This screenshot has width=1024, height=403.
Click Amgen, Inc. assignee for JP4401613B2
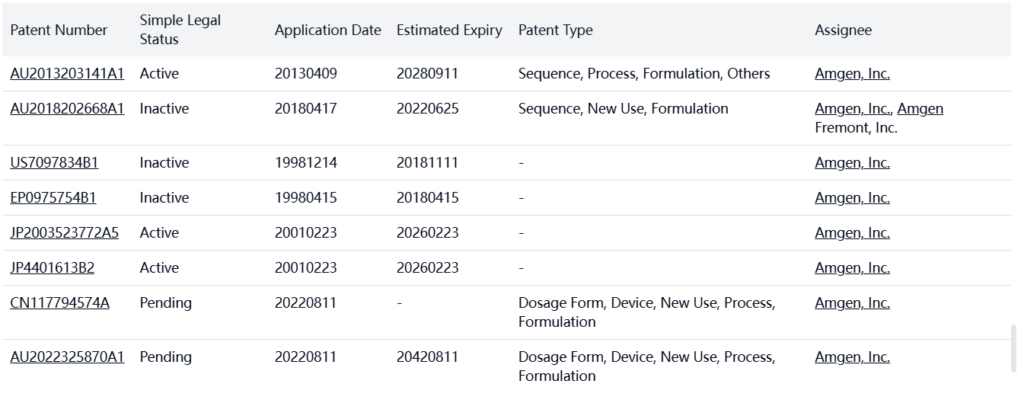[x=852, y=268]
